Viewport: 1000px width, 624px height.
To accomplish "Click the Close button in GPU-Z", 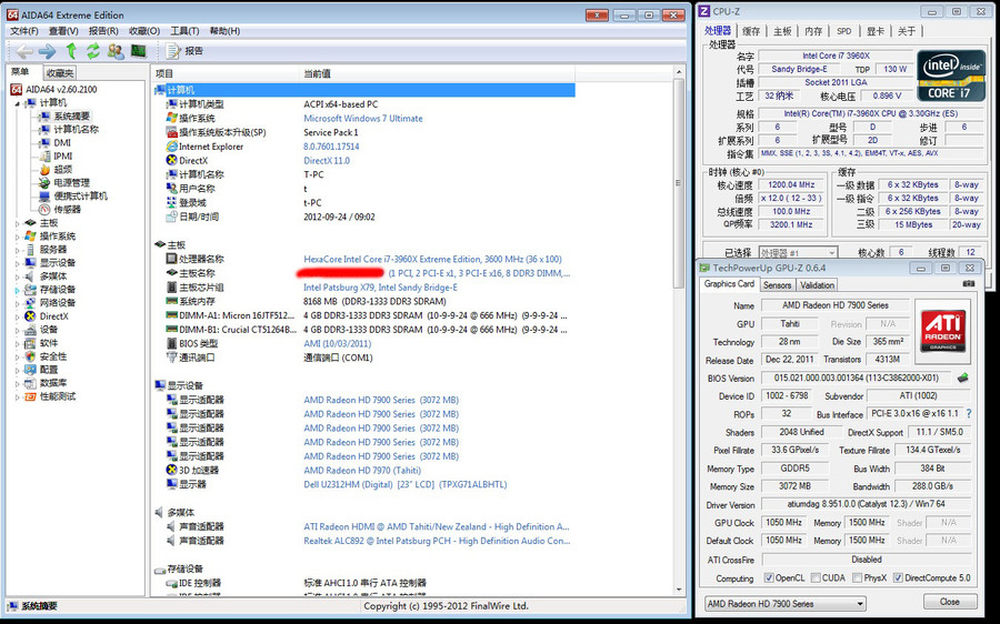I will (x=950, y=602).
